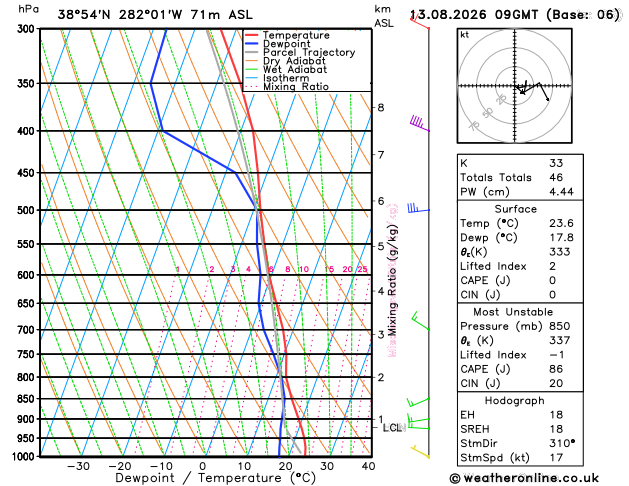Click the kt label in hodograph corner
The image size is (629, 486).
coord(465,35)
